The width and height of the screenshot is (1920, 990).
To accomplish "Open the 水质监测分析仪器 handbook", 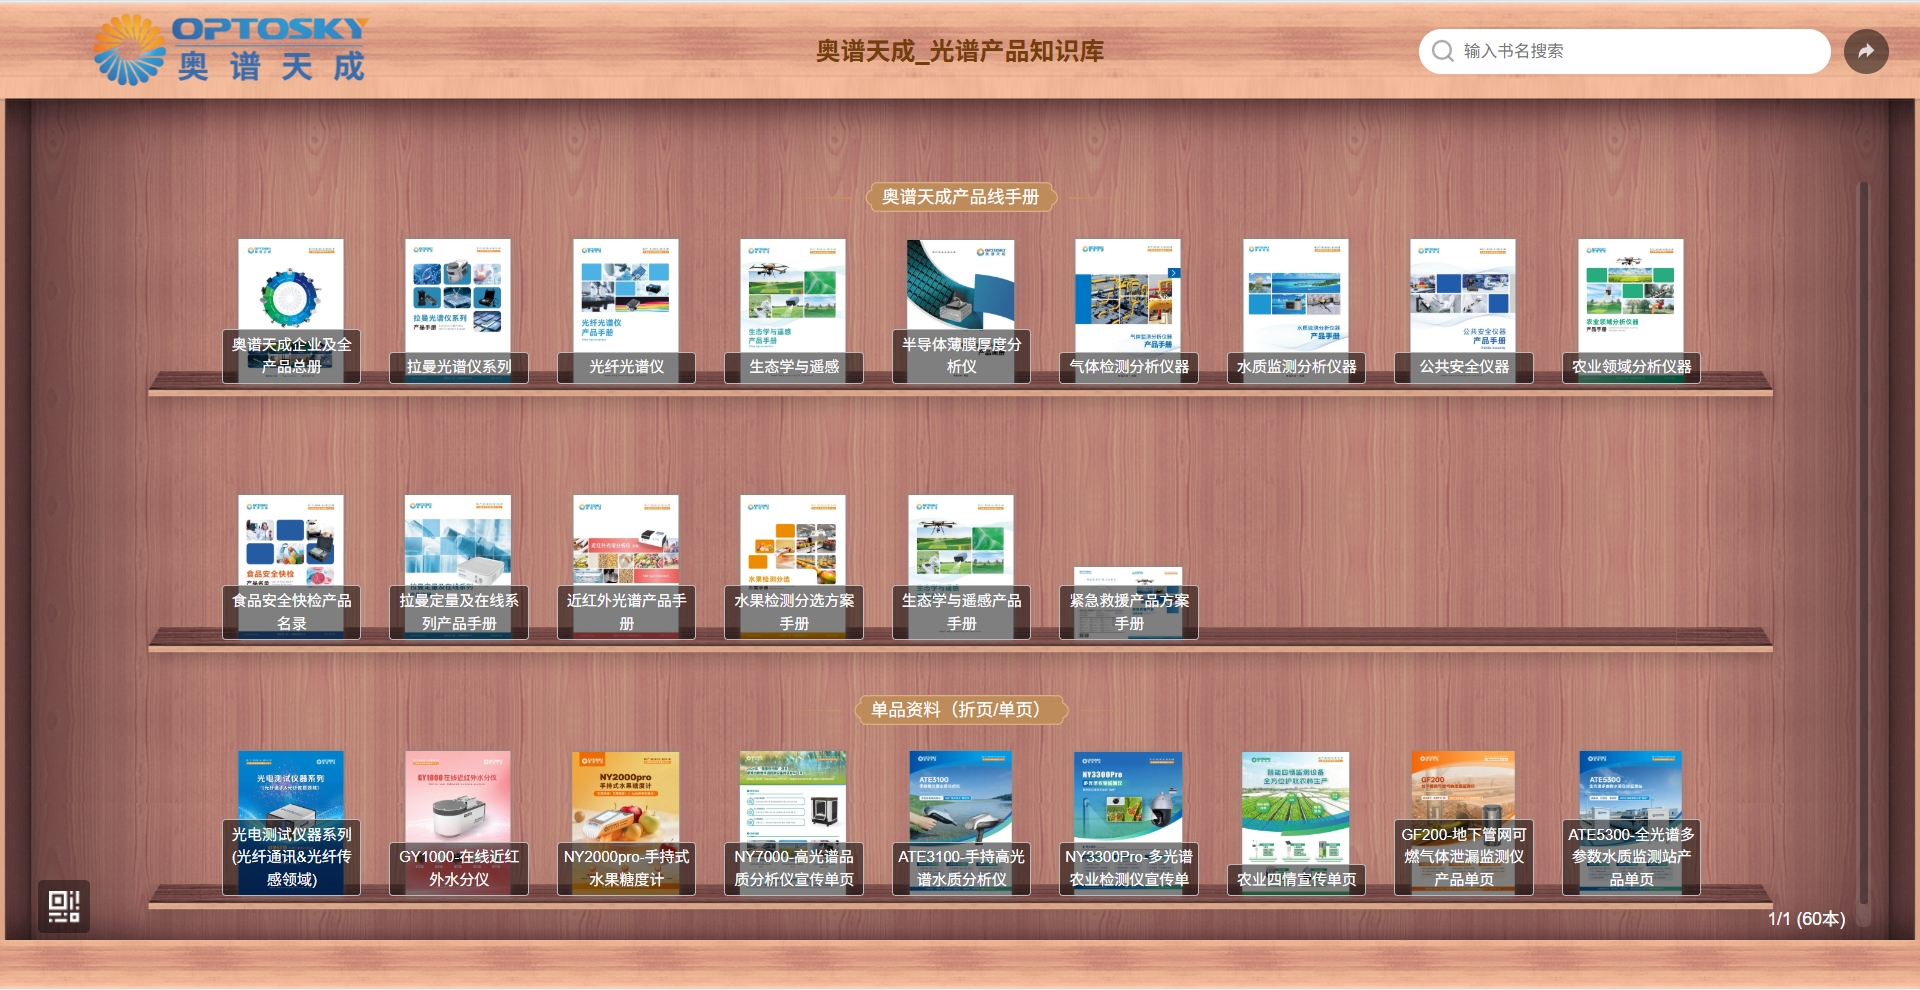I will [1296, 310].
